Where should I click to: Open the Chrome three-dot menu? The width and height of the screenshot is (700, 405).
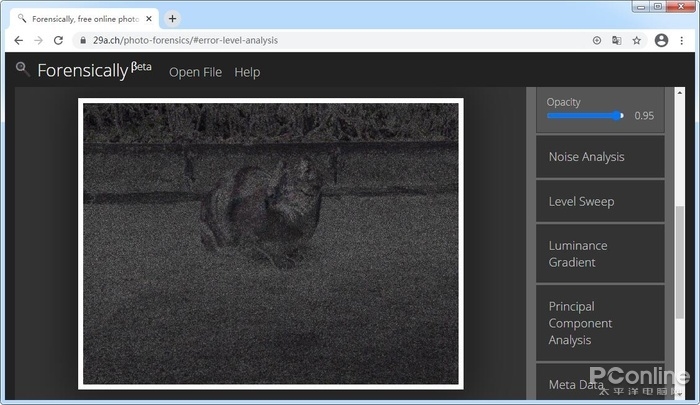(684, 40)
